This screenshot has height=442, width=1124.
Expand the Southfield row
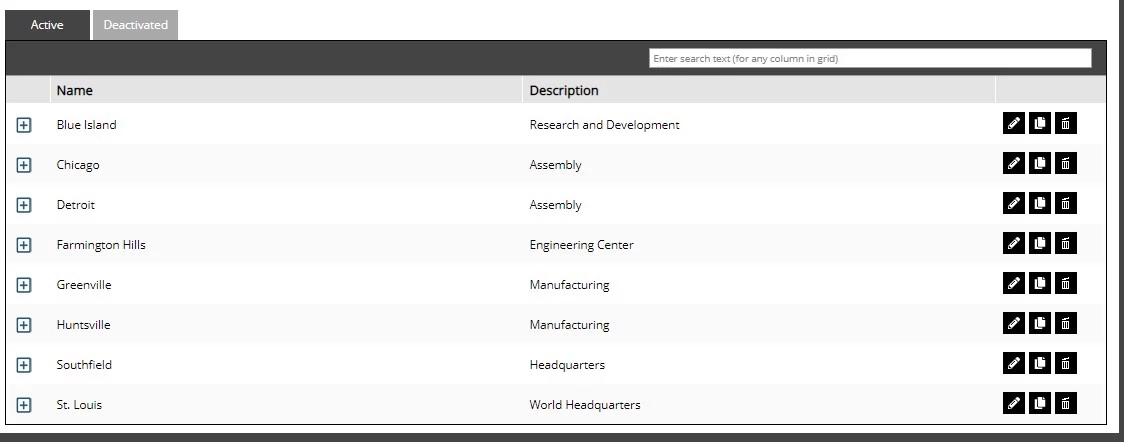(25, 365)
